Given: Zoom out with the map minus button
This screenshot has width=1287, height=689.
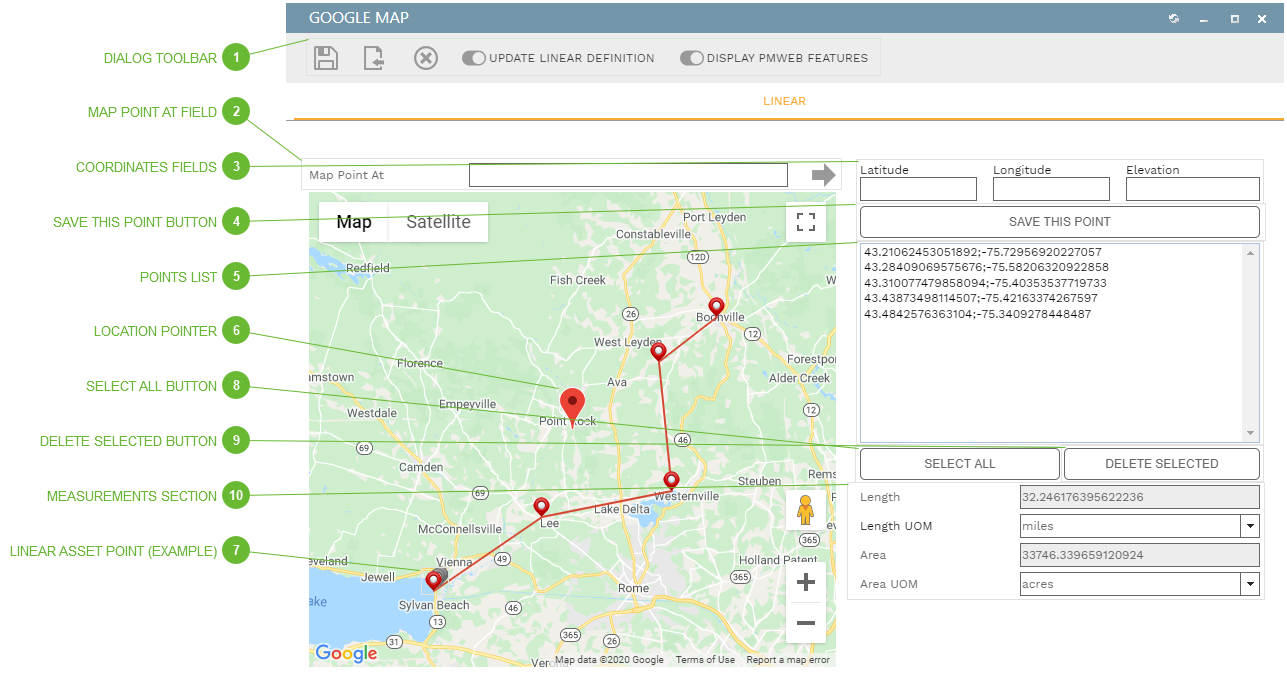Looking at the screenshot, I should (805, 624).
